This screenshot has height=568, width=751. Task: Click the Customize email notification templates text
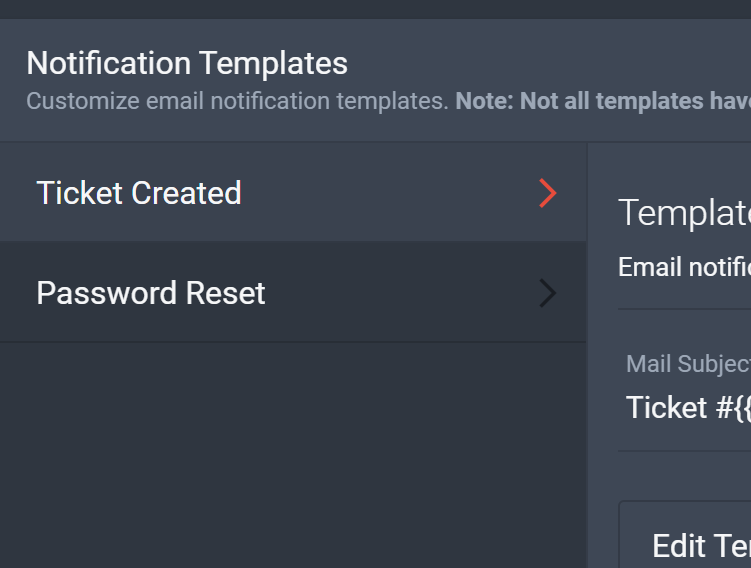click(x=237, y=101)
